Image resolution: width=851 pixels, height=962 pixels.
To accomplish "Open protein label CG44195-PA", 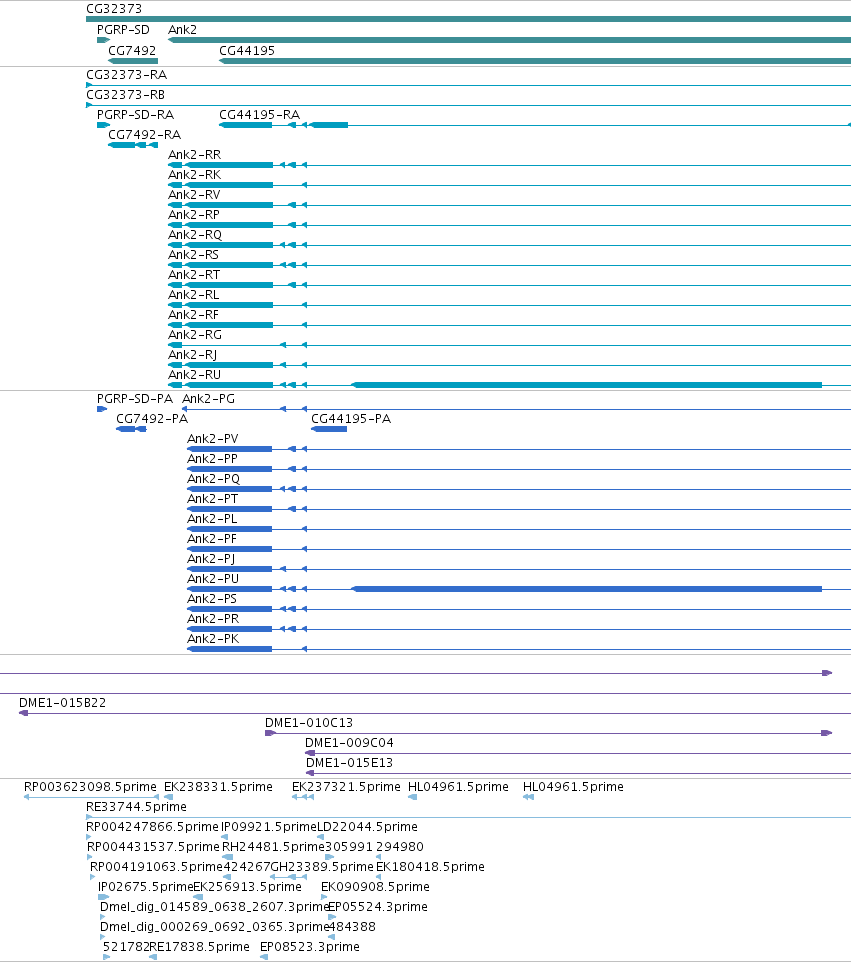I will tap(351, 418).
